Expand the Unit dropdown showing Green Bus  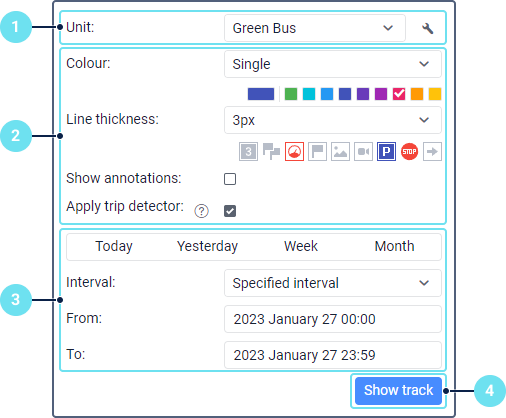click(315, 28)
